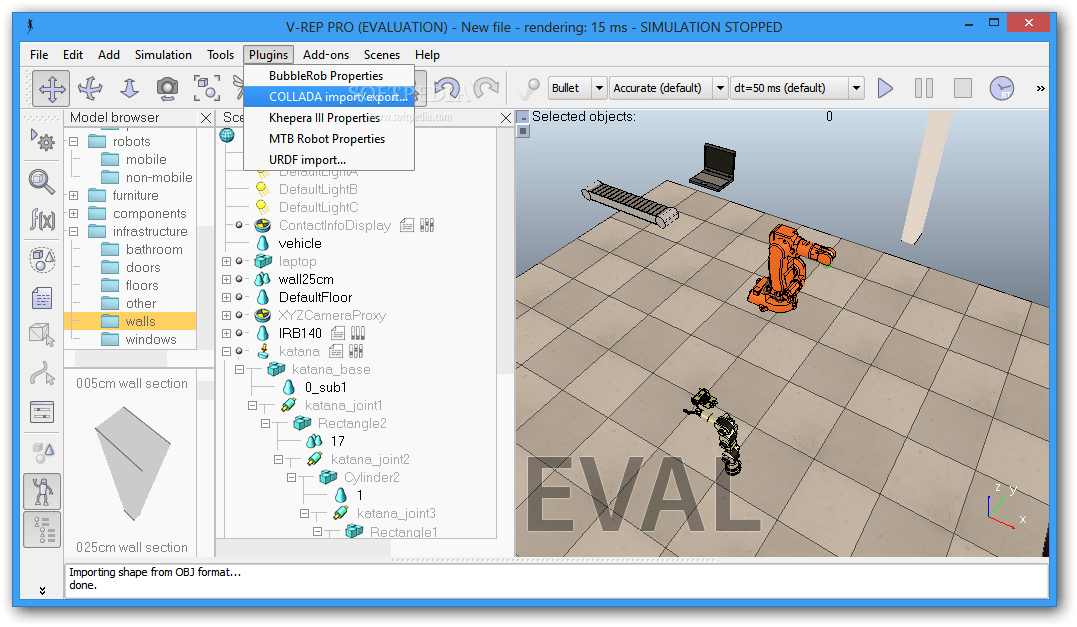Screen dimensions: 1077x627
Task: Pause the simulation
Action: pos(924,88)
